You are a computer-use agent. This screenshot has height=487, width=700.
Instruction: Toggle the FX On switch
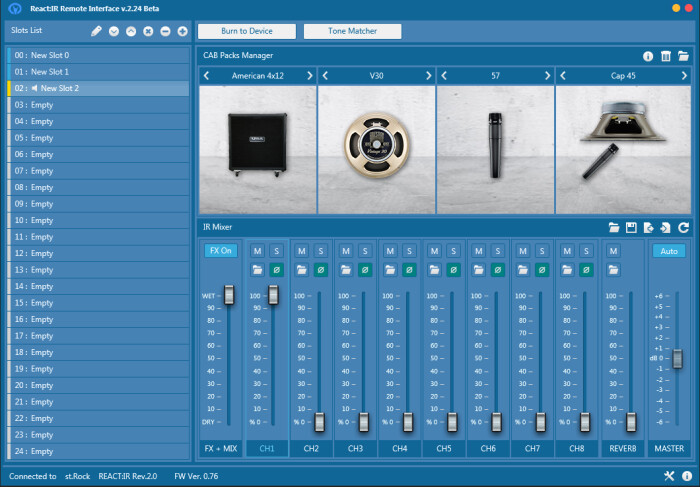[221, 251]
